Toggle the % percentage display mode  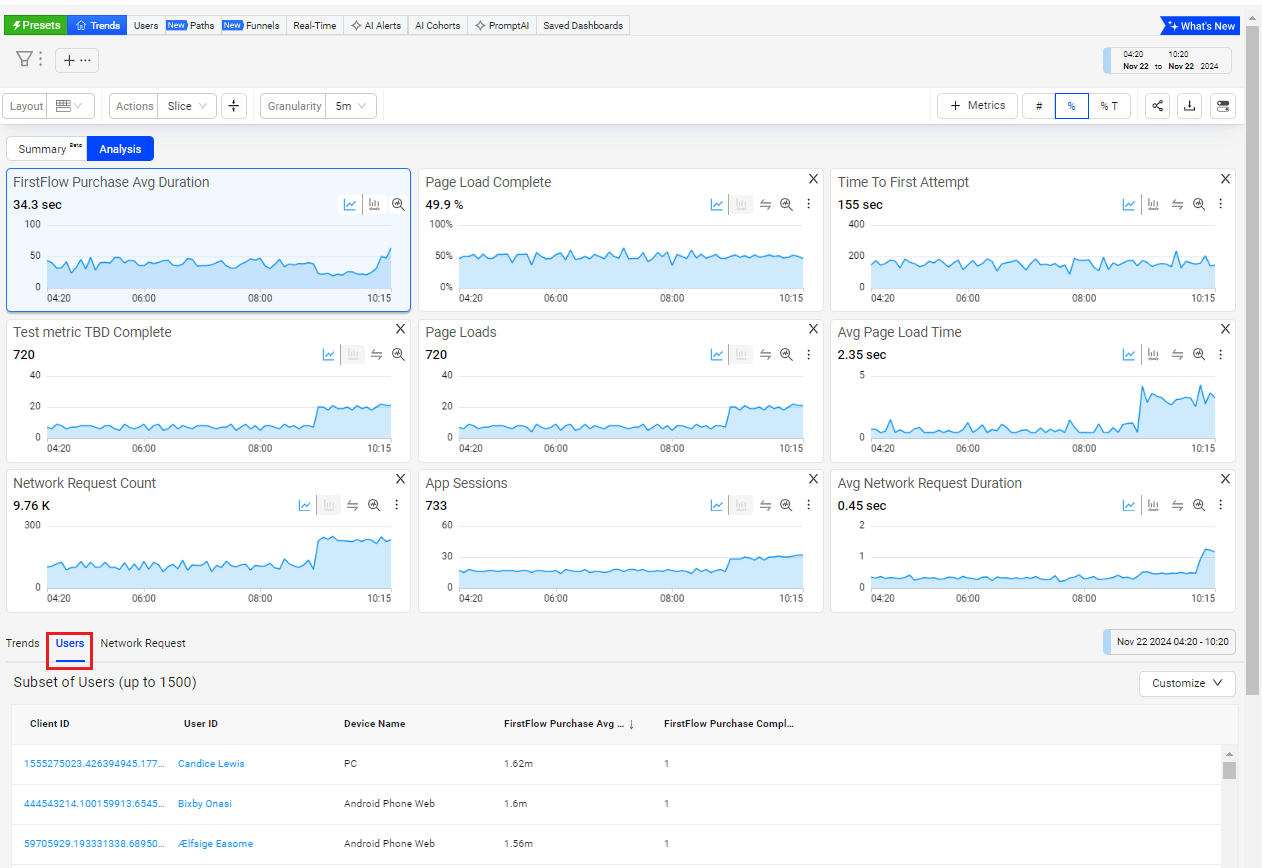[x=1071, y=106]
